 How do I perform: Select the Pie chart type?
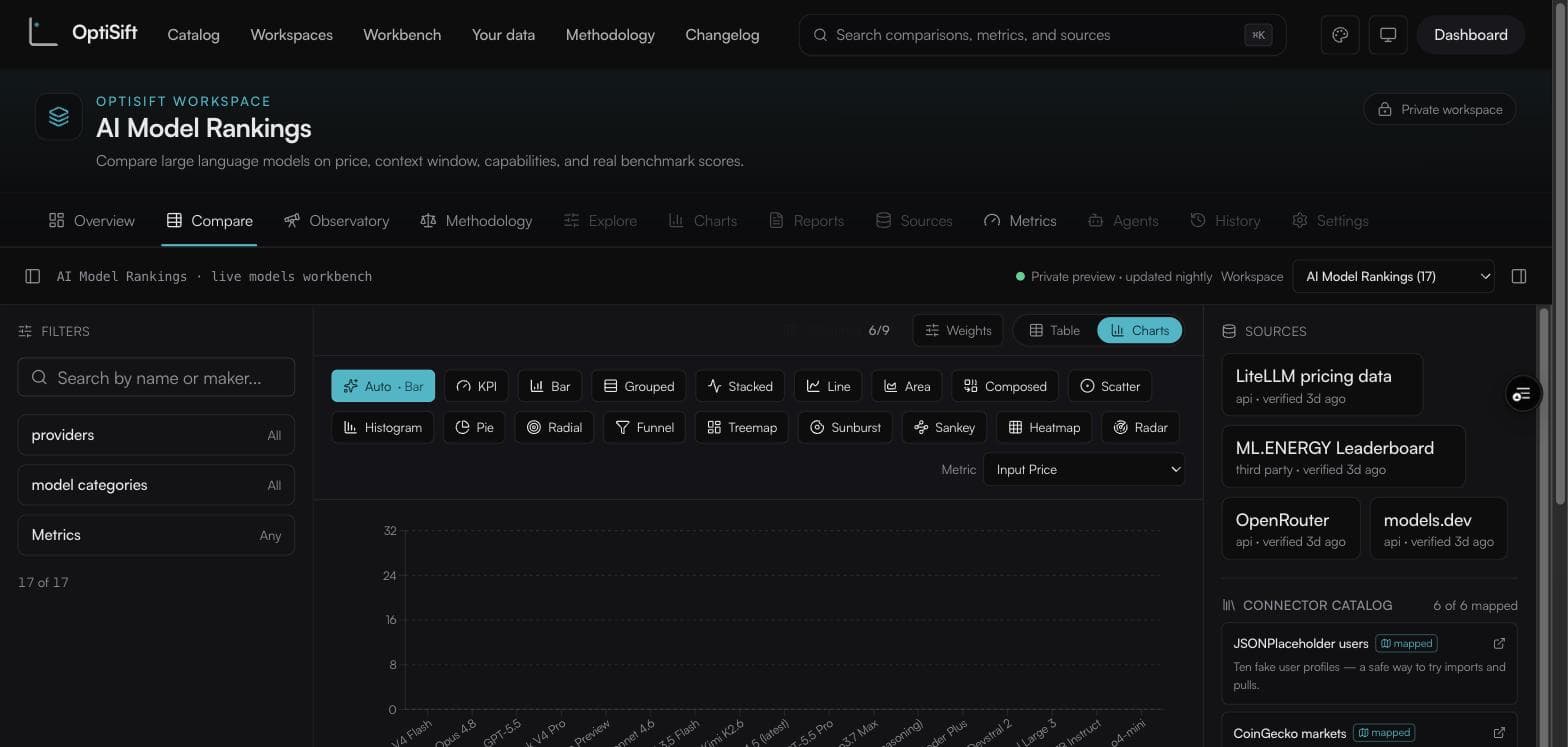[474, 427]
